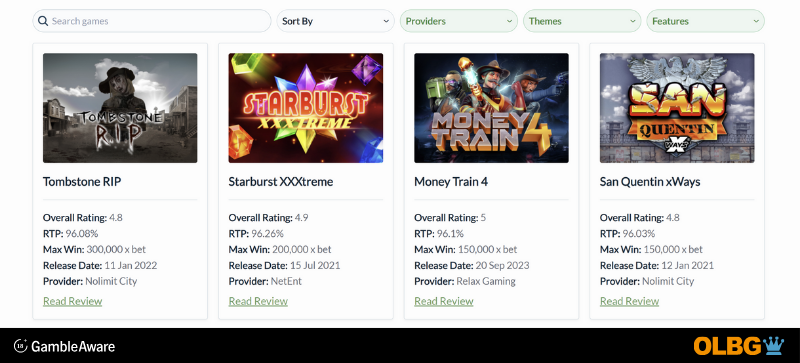Expand the Providers filter dropdown
Screen dimensions: 800x363
(459, 21)
